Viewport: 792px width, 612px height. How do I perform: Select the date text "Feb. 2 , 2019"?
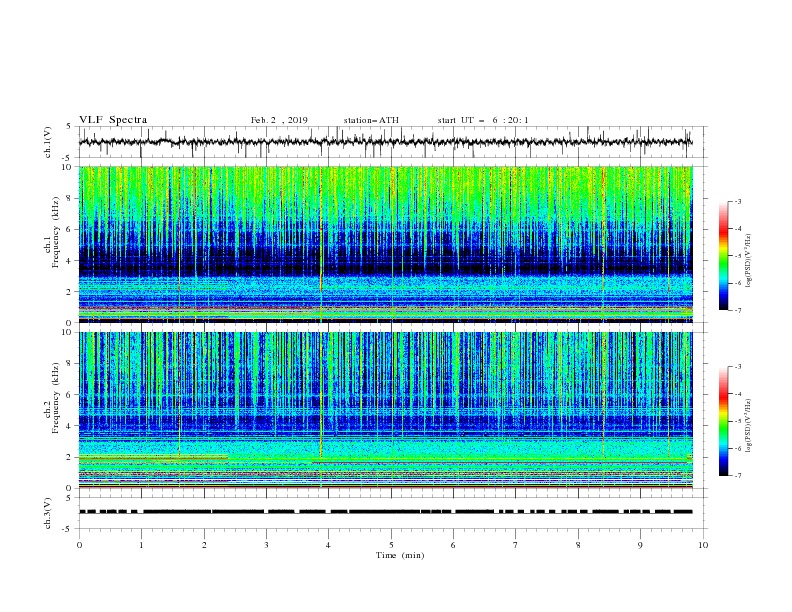(x=279, y=120)
